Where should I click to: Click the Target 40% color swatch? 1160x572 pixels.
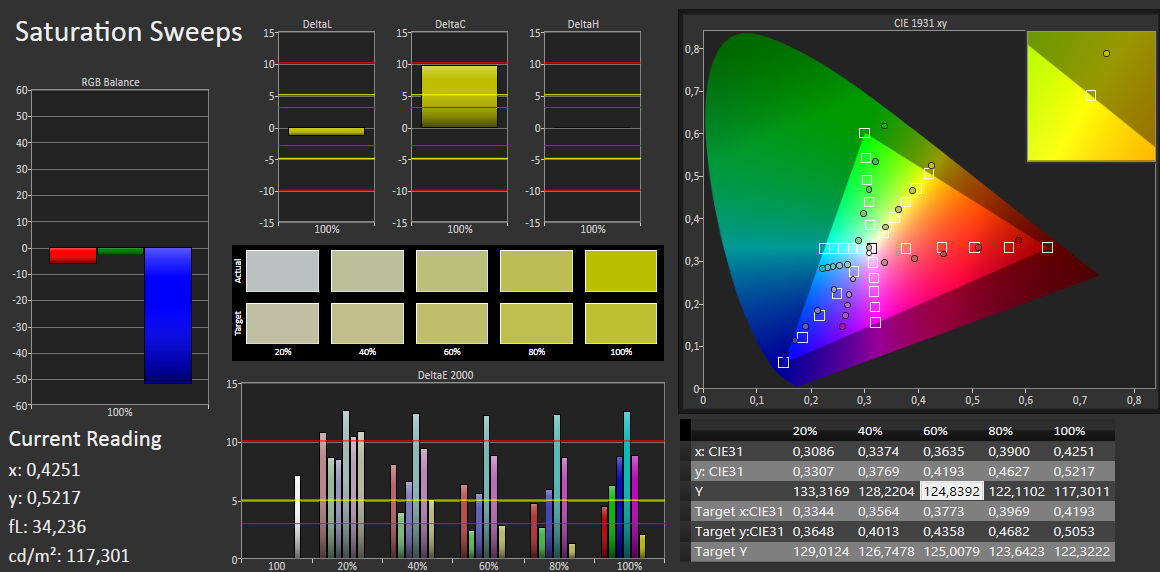(x=367, y=323)
